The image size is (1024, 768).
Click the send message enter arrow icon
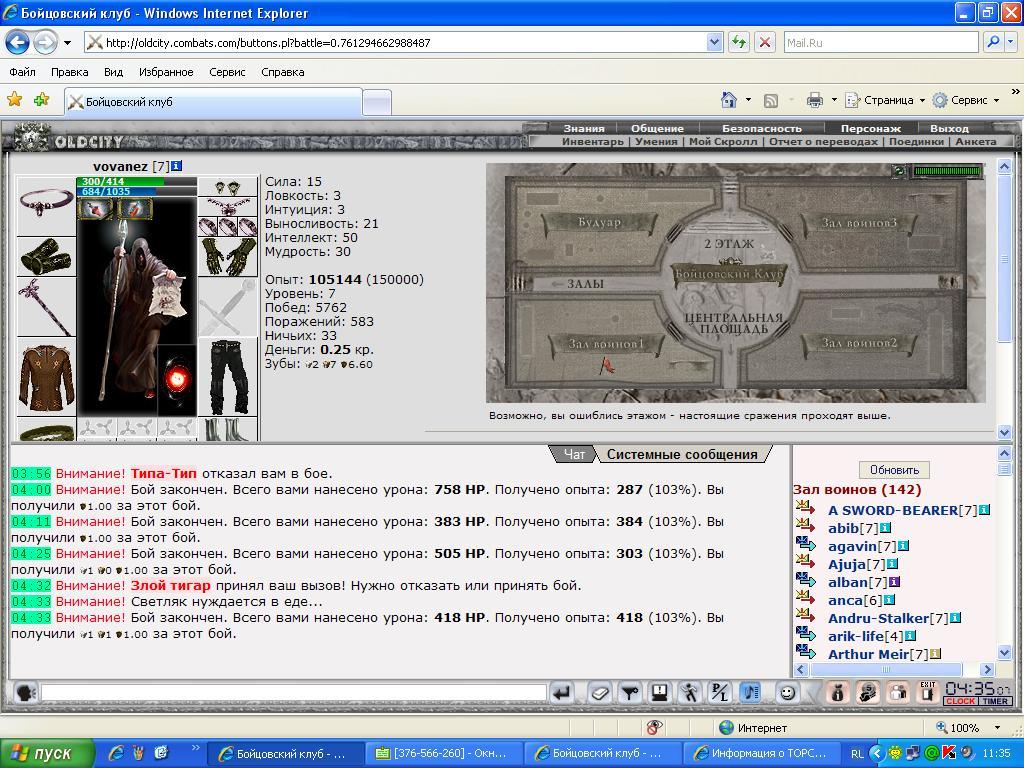tap(562, 693)
